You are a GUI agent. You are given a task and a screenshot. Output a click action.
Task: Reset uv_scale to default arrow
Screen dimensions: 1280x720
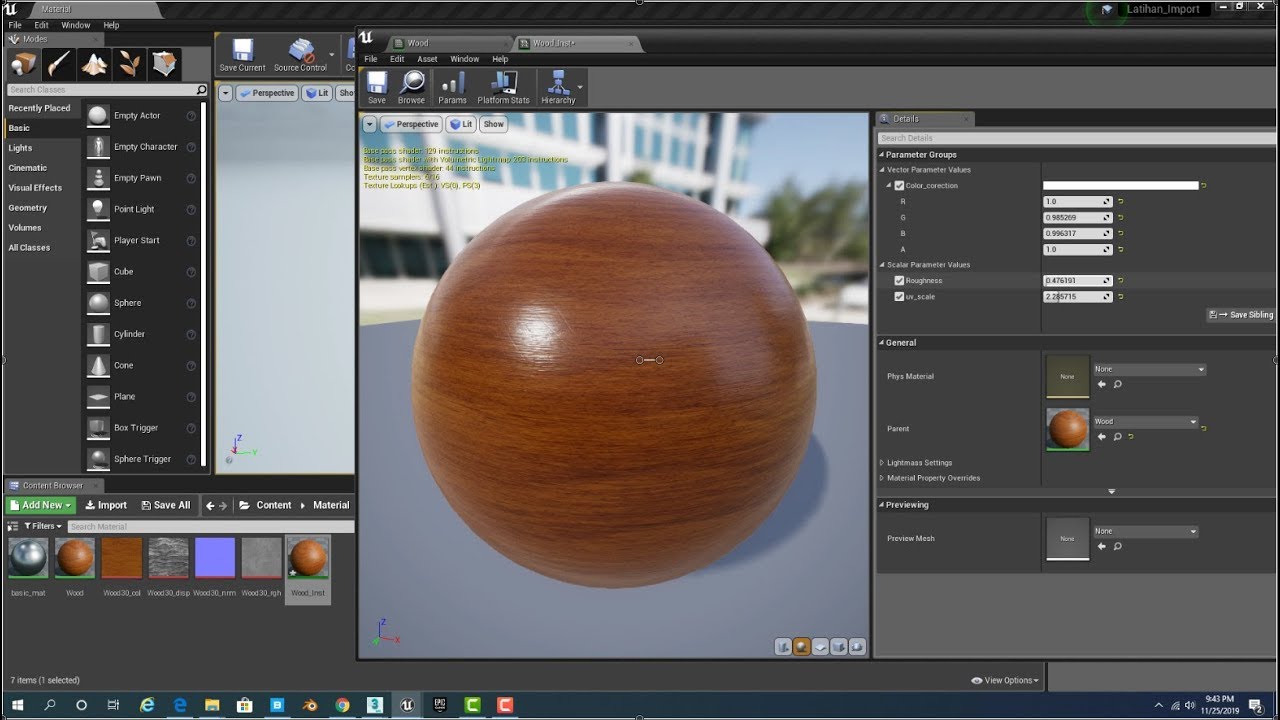coord(1120,297)
